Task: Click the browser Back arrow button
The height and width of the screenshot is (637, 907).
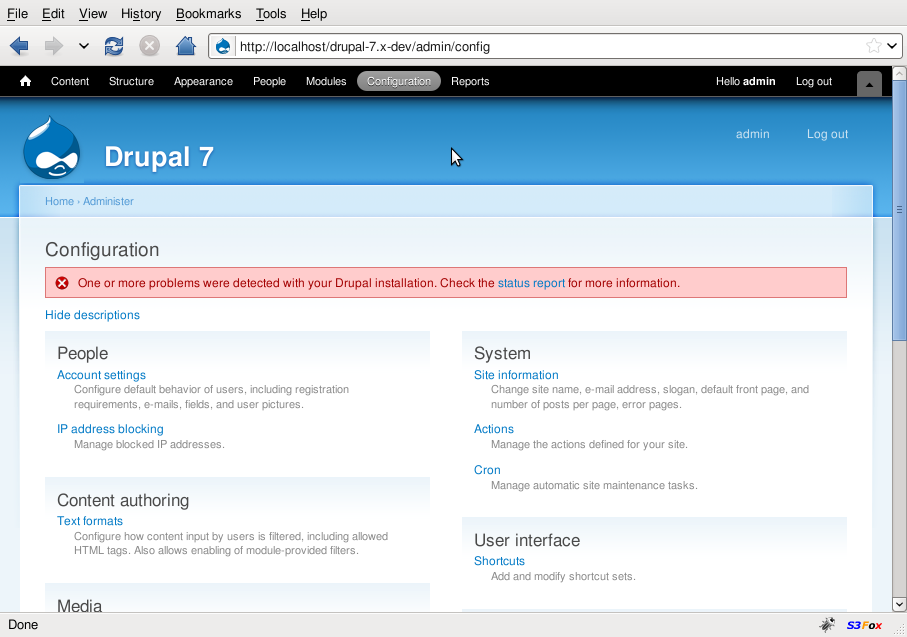Action: click(20, 46)
